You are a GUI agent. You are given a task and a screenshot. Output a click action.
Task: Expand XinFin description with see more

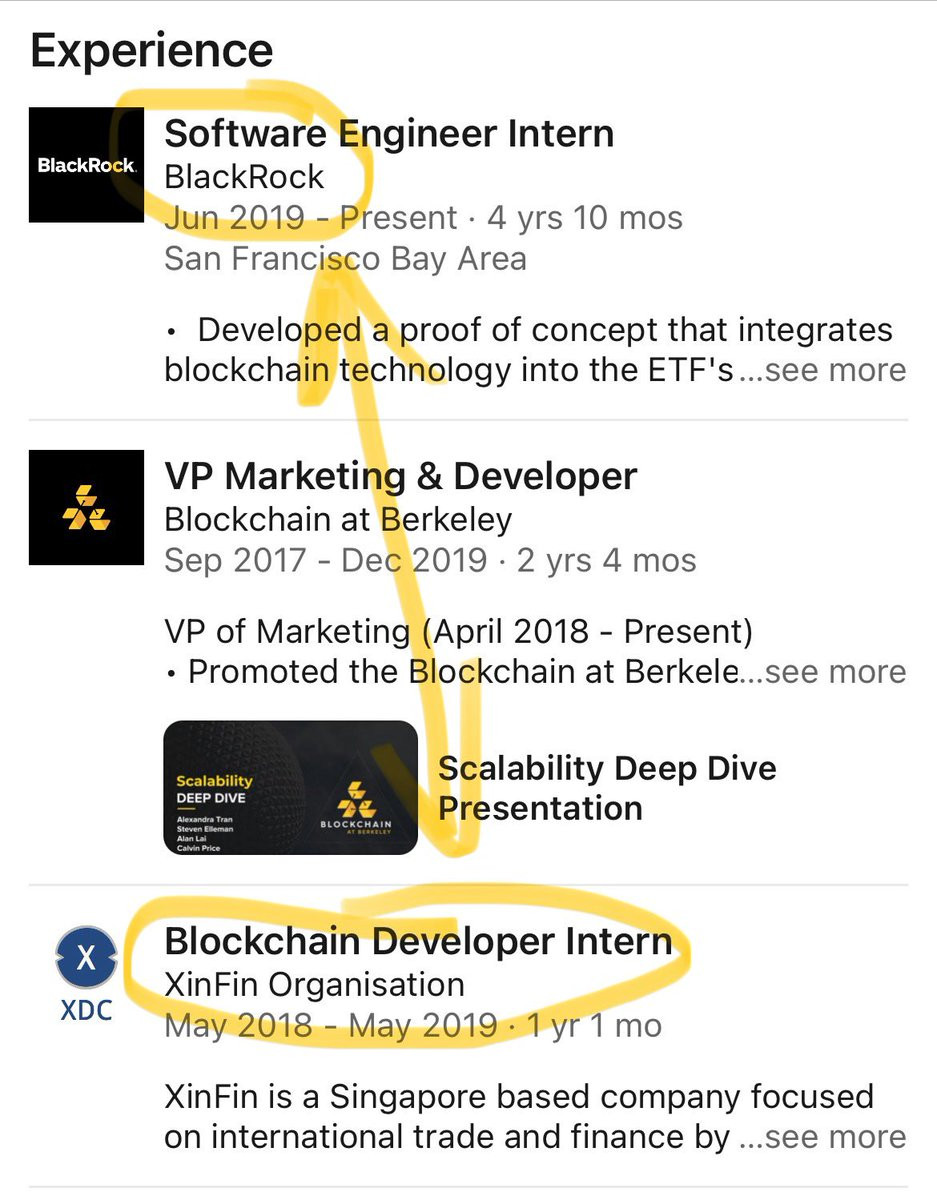[x=823, y=1138]
